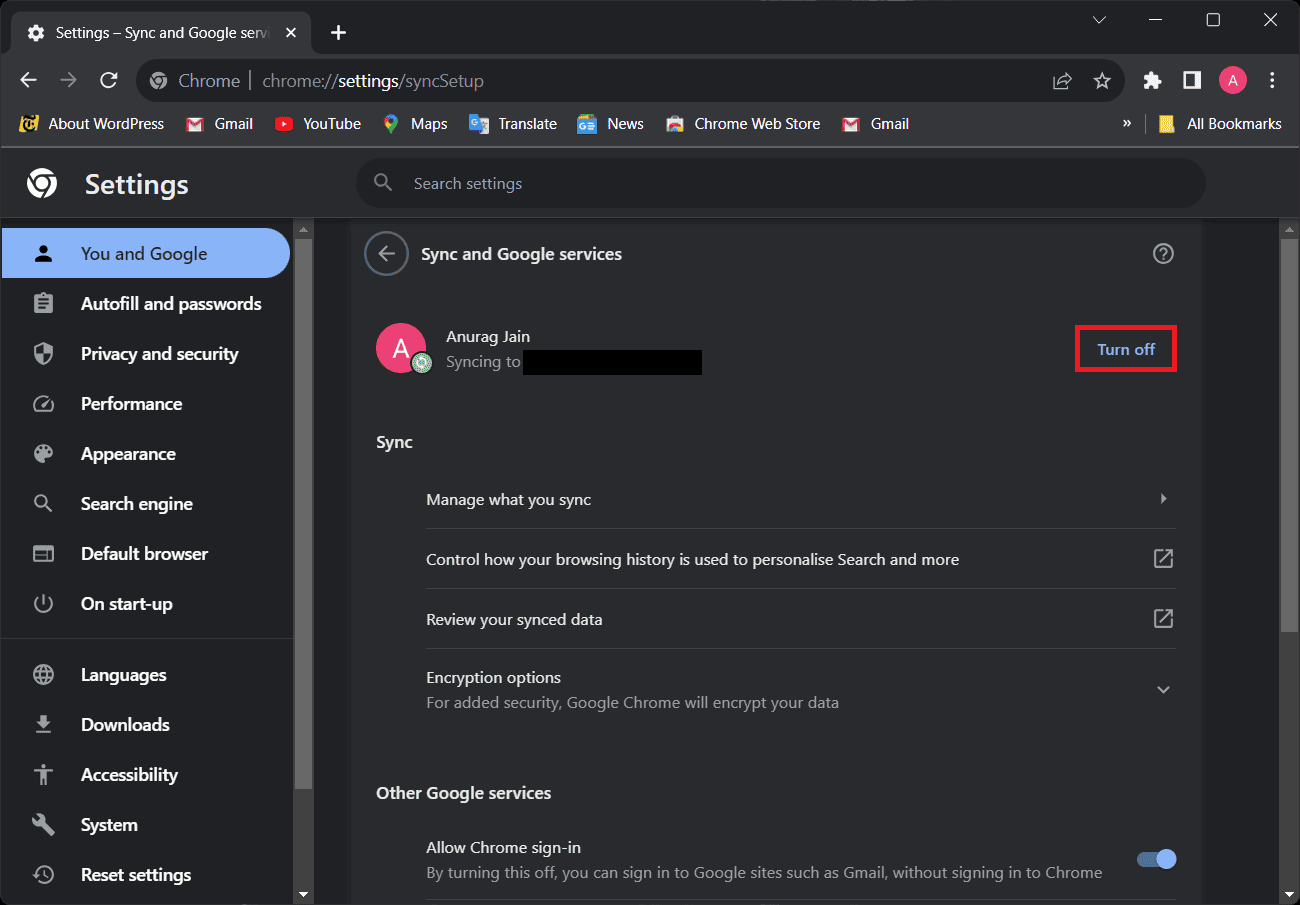This screenshot has width=1300, height=905.
Task: Open the Extensions puzzle piece icon
Action: [x=1152, y=81]
